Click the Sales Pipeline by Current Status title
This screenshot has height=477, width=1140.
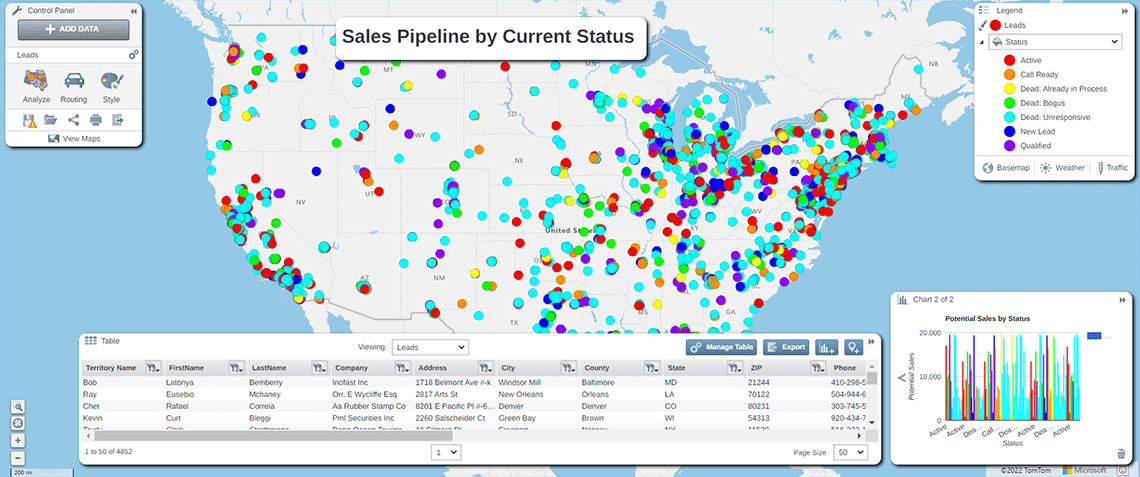(x=488, y=37)
